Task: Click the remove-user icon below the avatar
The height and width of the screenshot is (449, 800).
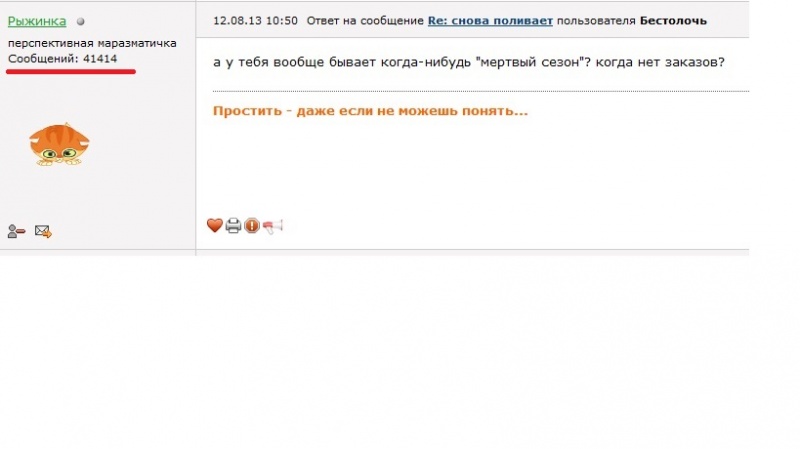Action: pos(16,232)
